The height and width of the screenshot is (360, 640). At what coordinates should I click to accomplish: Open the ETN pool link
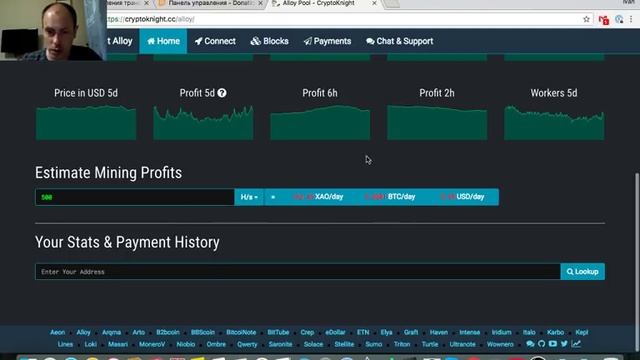363,332
